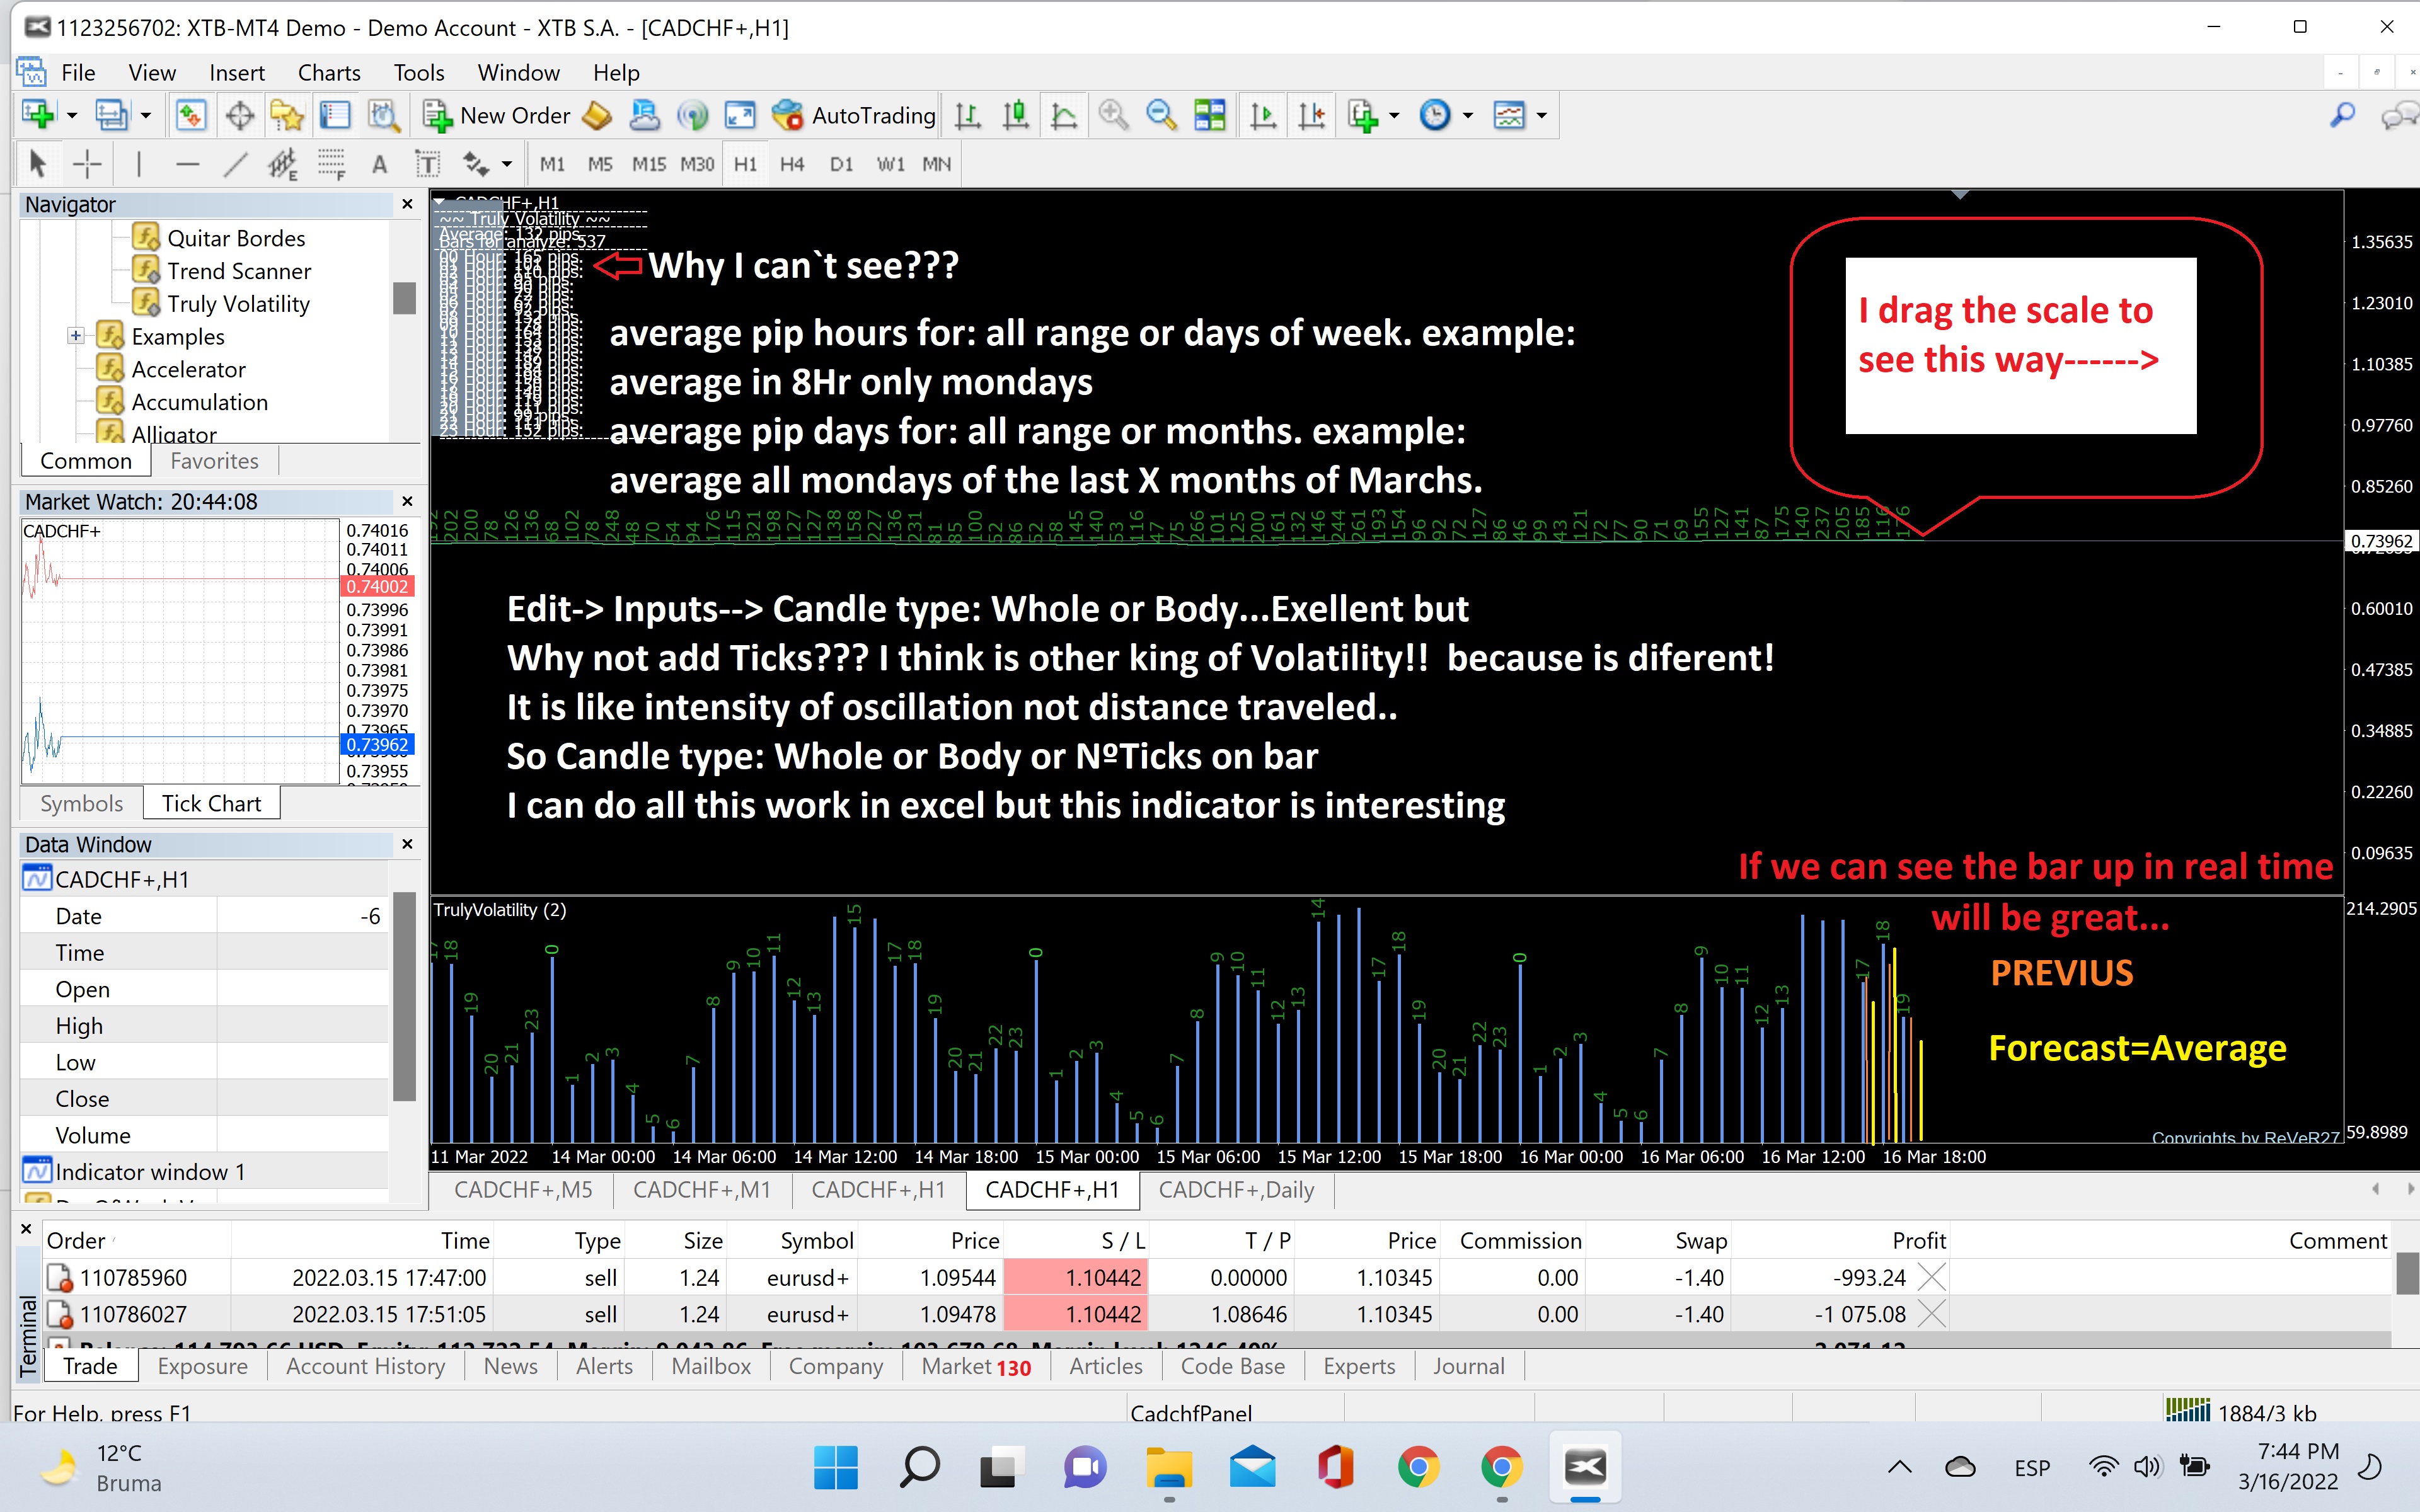Image resolution: width=2420 pixels, height=1512 pixels.
Task: Toggle chart shift
Action: tap(1311, 116)
